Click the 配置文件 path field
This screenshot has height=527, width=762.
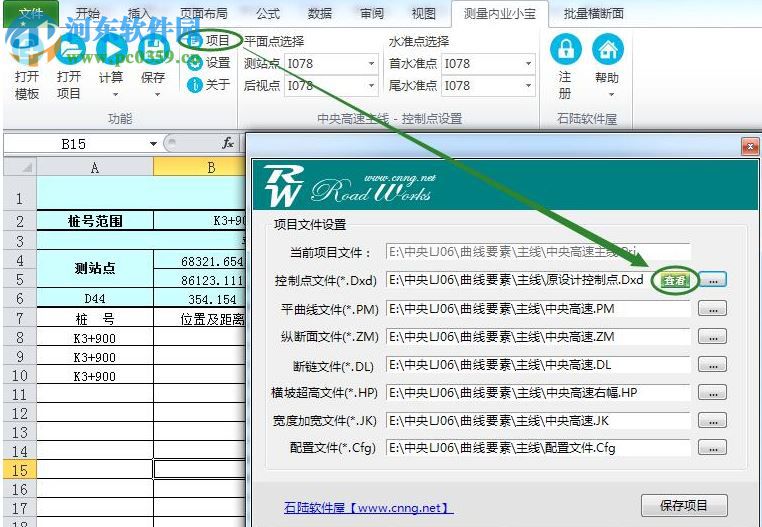point(538,448)
